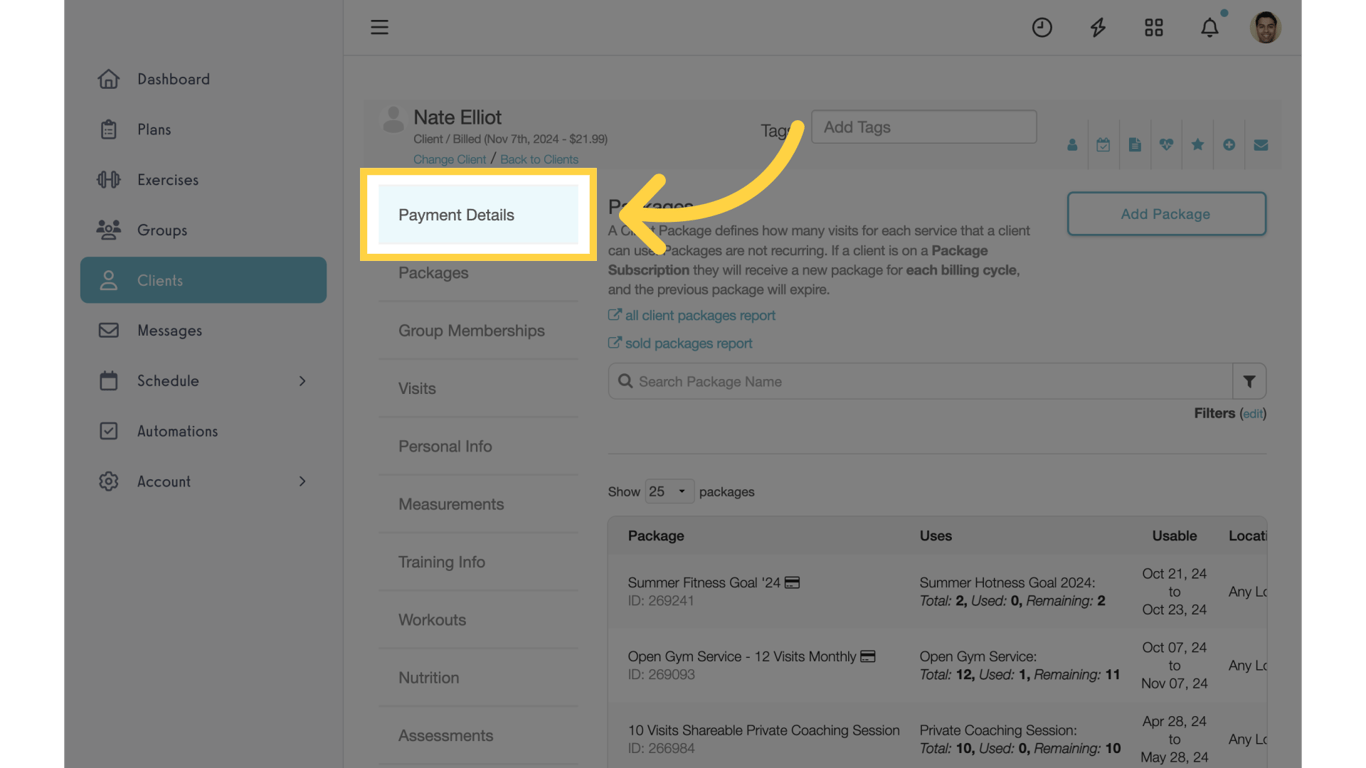The height and width of the screenshot is (768, 1366).
Task: Switch to the Packages tab
Action: click(433, 272)
